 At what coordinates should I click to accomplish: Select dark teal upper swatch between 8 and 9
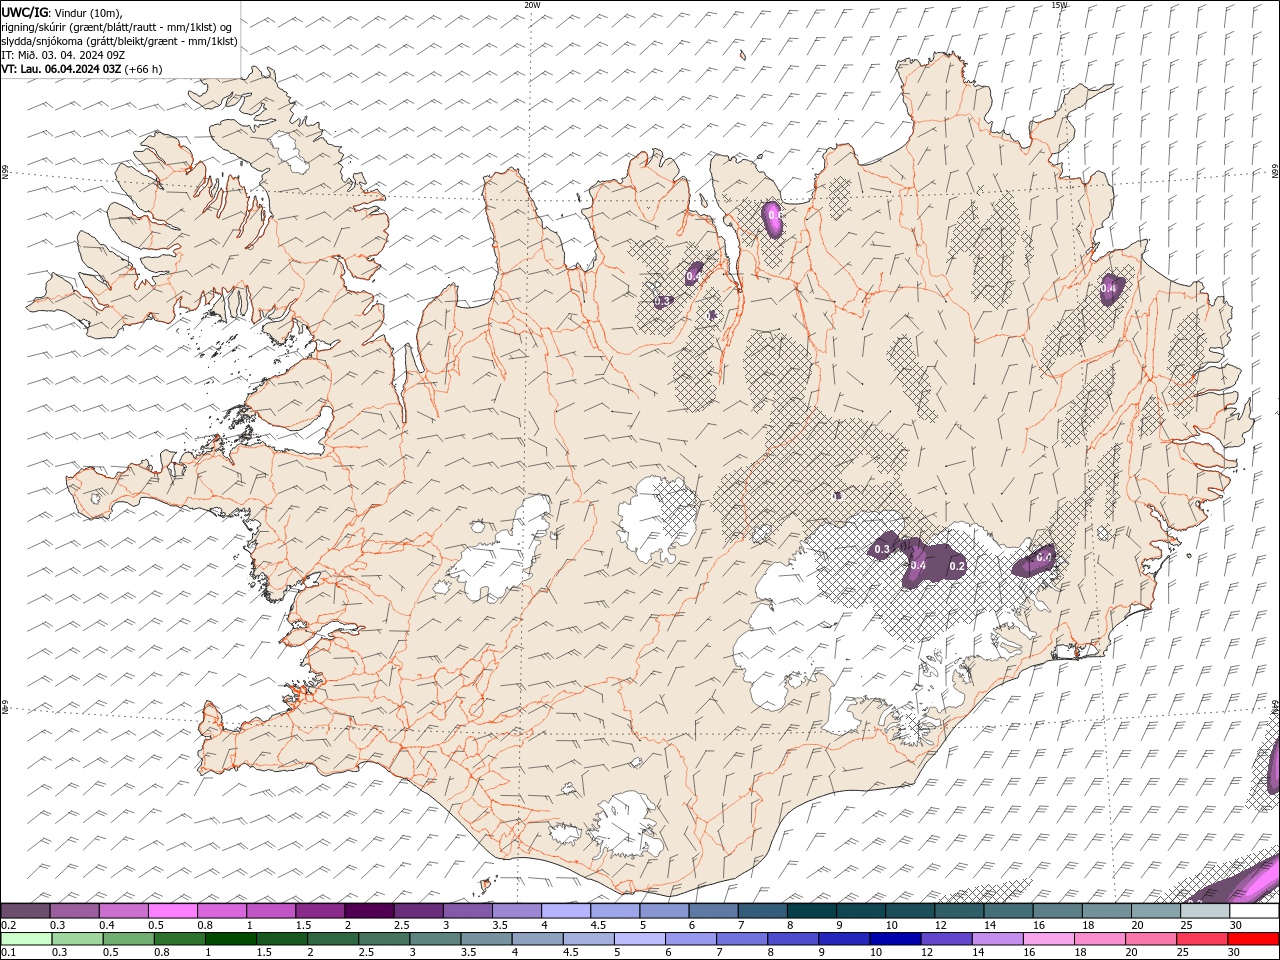tap(810, 911)
